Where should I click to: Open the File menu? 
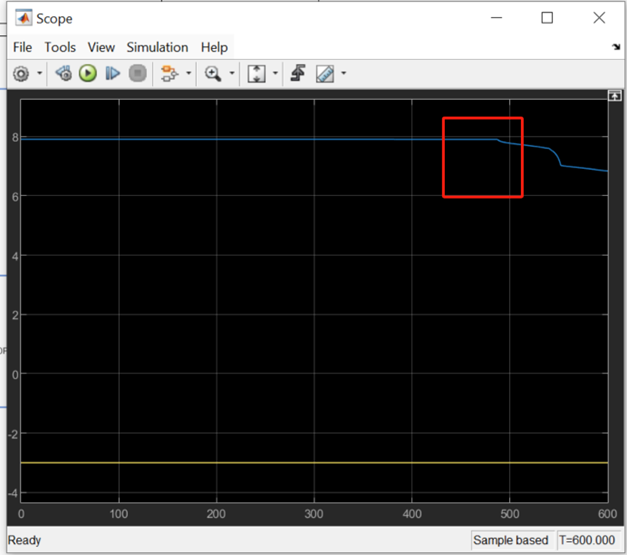22,47
